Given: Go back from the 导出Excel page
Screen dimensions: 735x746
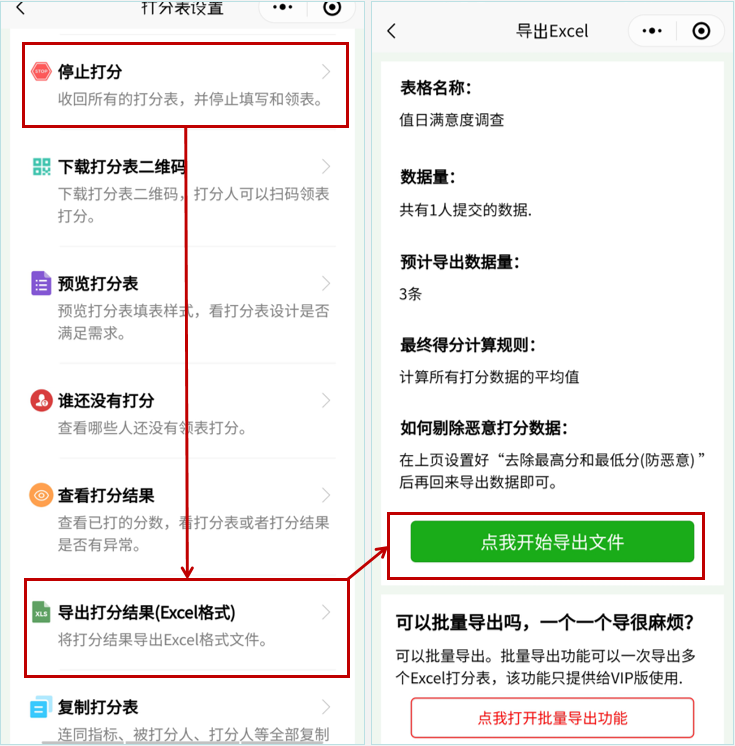Looking at the screenshot, I should [392, 31].
